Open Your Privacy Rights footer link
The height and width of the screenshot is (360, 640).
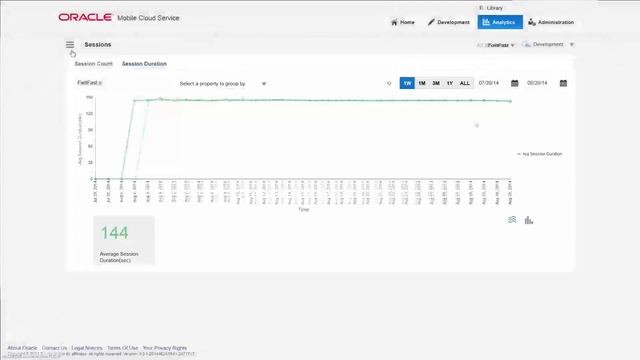click(x=164, y=348)
